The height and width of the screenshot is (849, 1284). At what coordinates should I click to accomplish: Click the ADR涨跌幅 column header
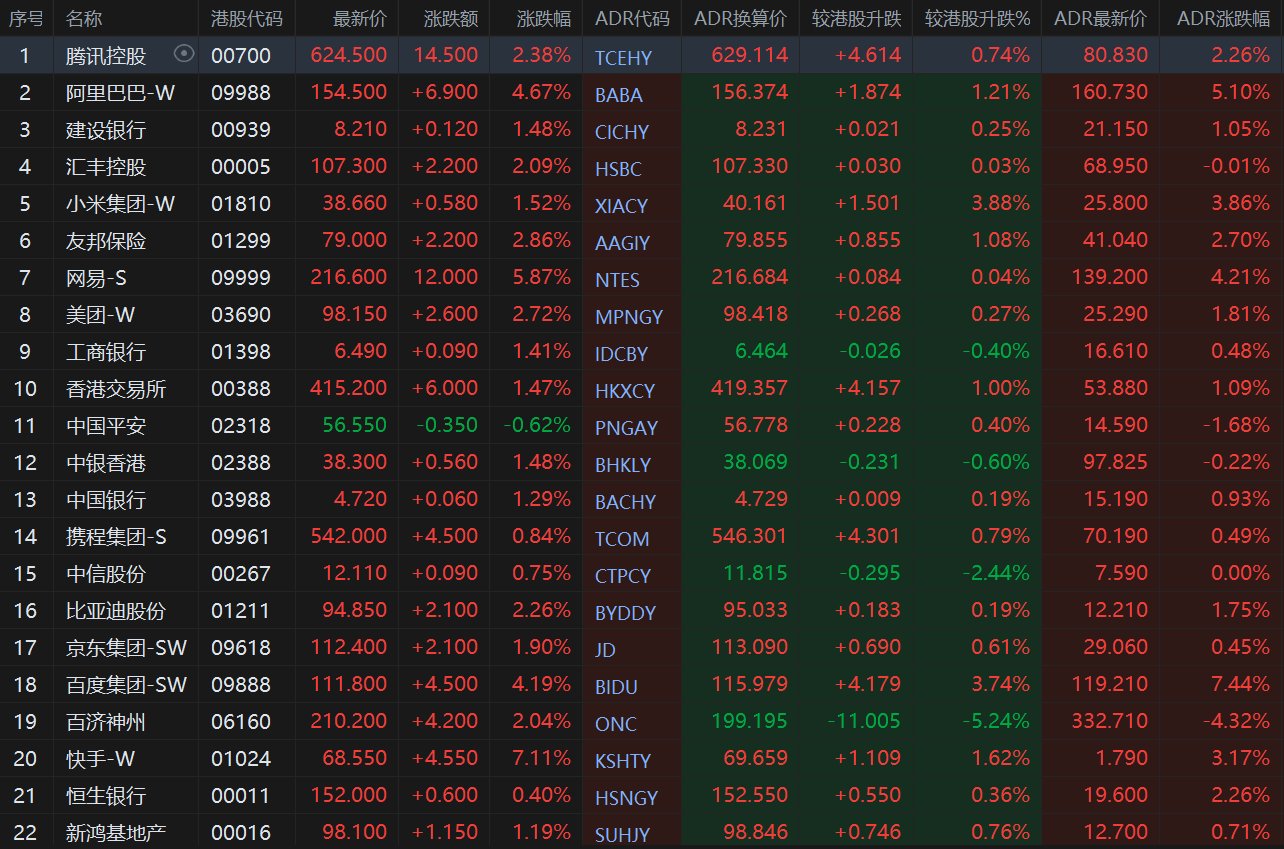[1223, 18]
